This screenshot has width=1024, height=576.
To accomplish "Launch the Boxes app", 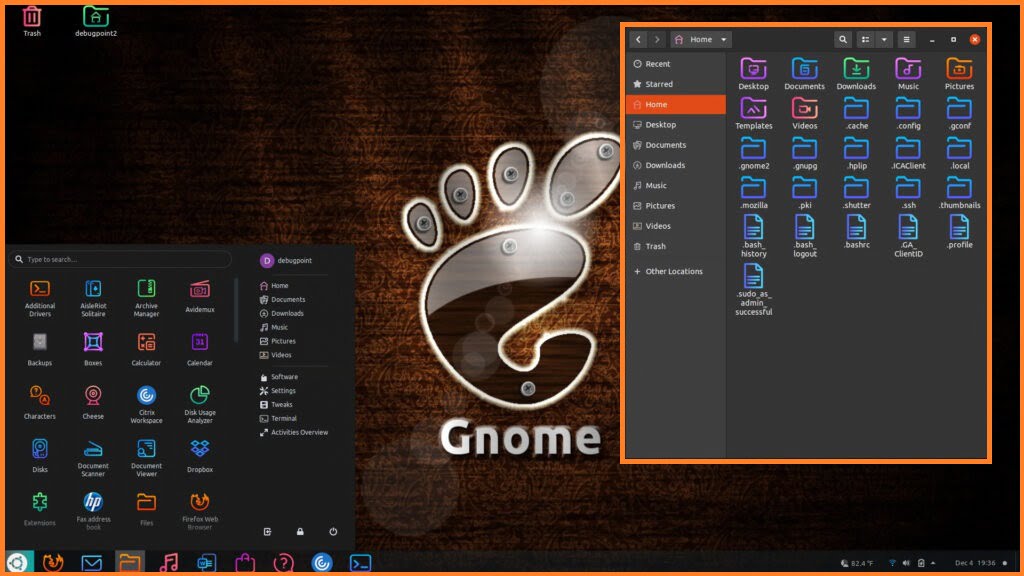I will point(93,349).
